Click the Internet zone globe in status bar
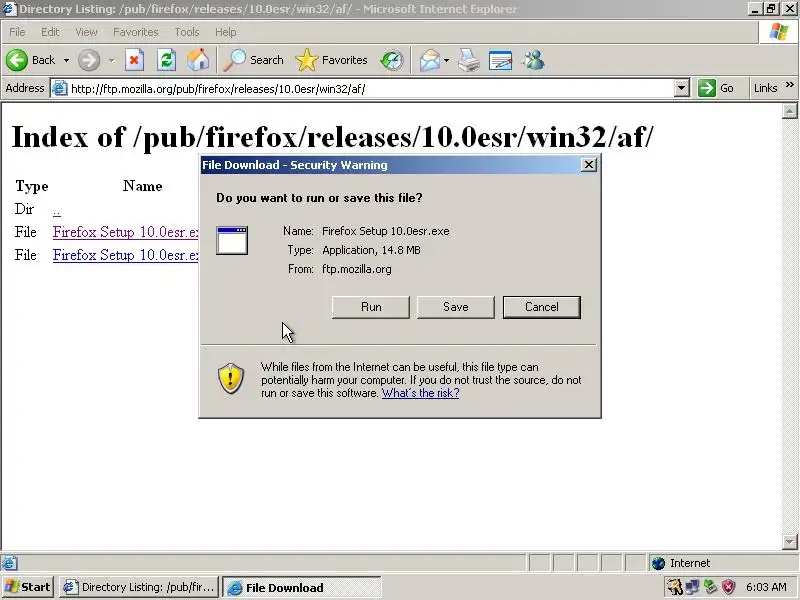 coord(659,563)
